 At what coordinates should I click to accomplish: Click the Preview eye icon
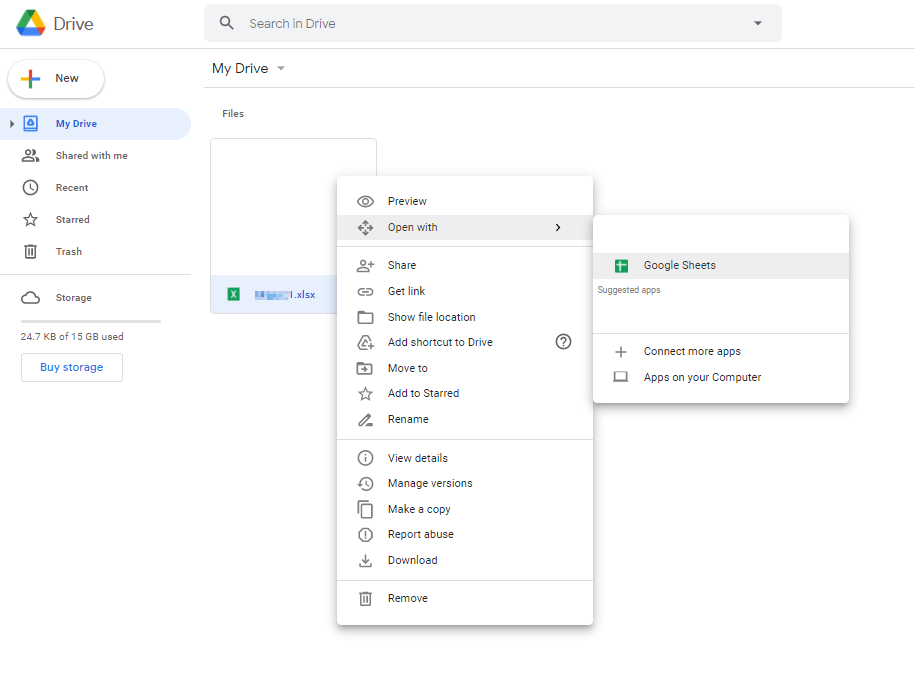click(x=365, y=201)
